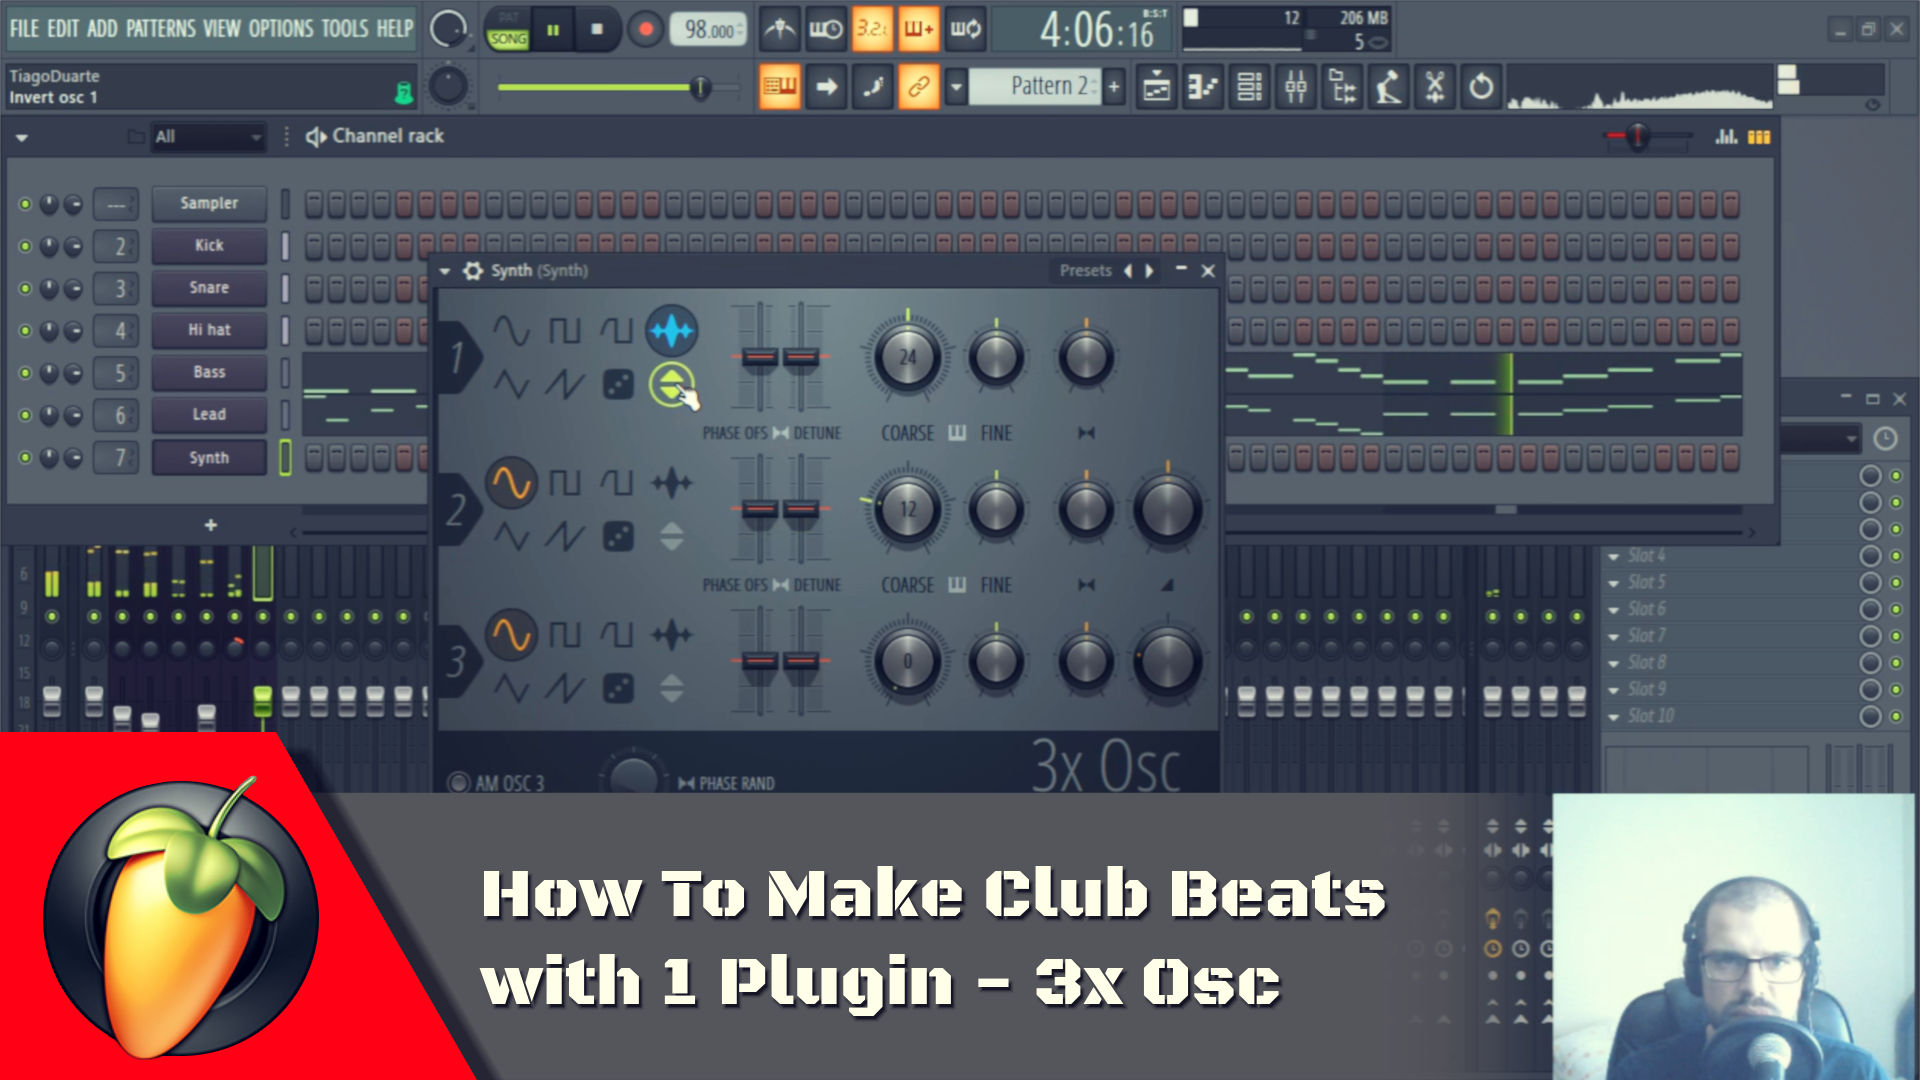Open channel filter All dropdown
1920x1080 pixels.
[x=207, y=137]
